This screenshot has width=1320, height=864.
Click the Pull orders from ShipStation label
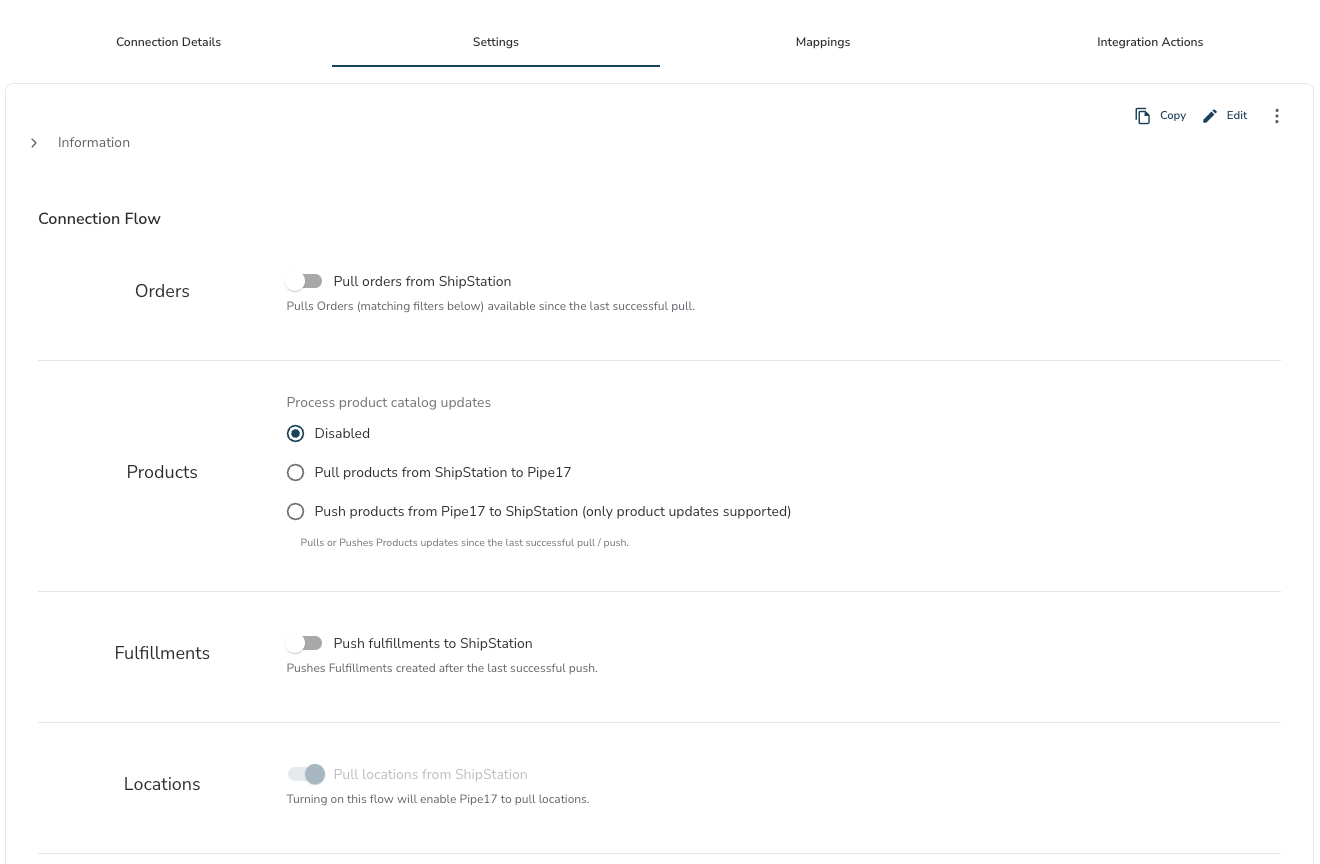coord(422,282)
